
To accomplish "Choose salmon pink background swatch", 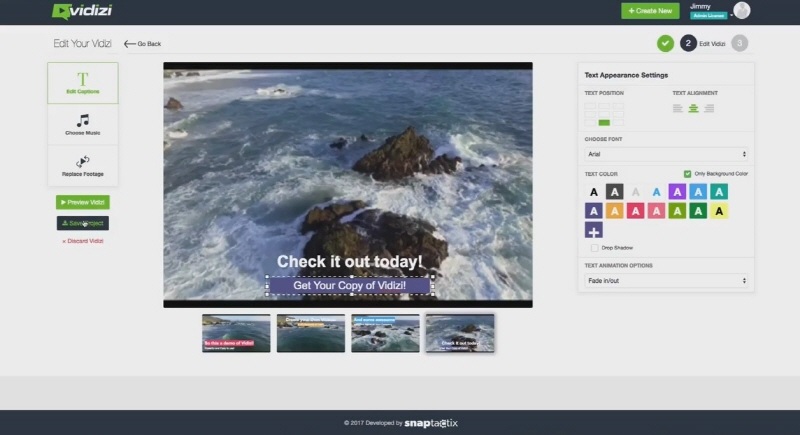I will 656,211.
